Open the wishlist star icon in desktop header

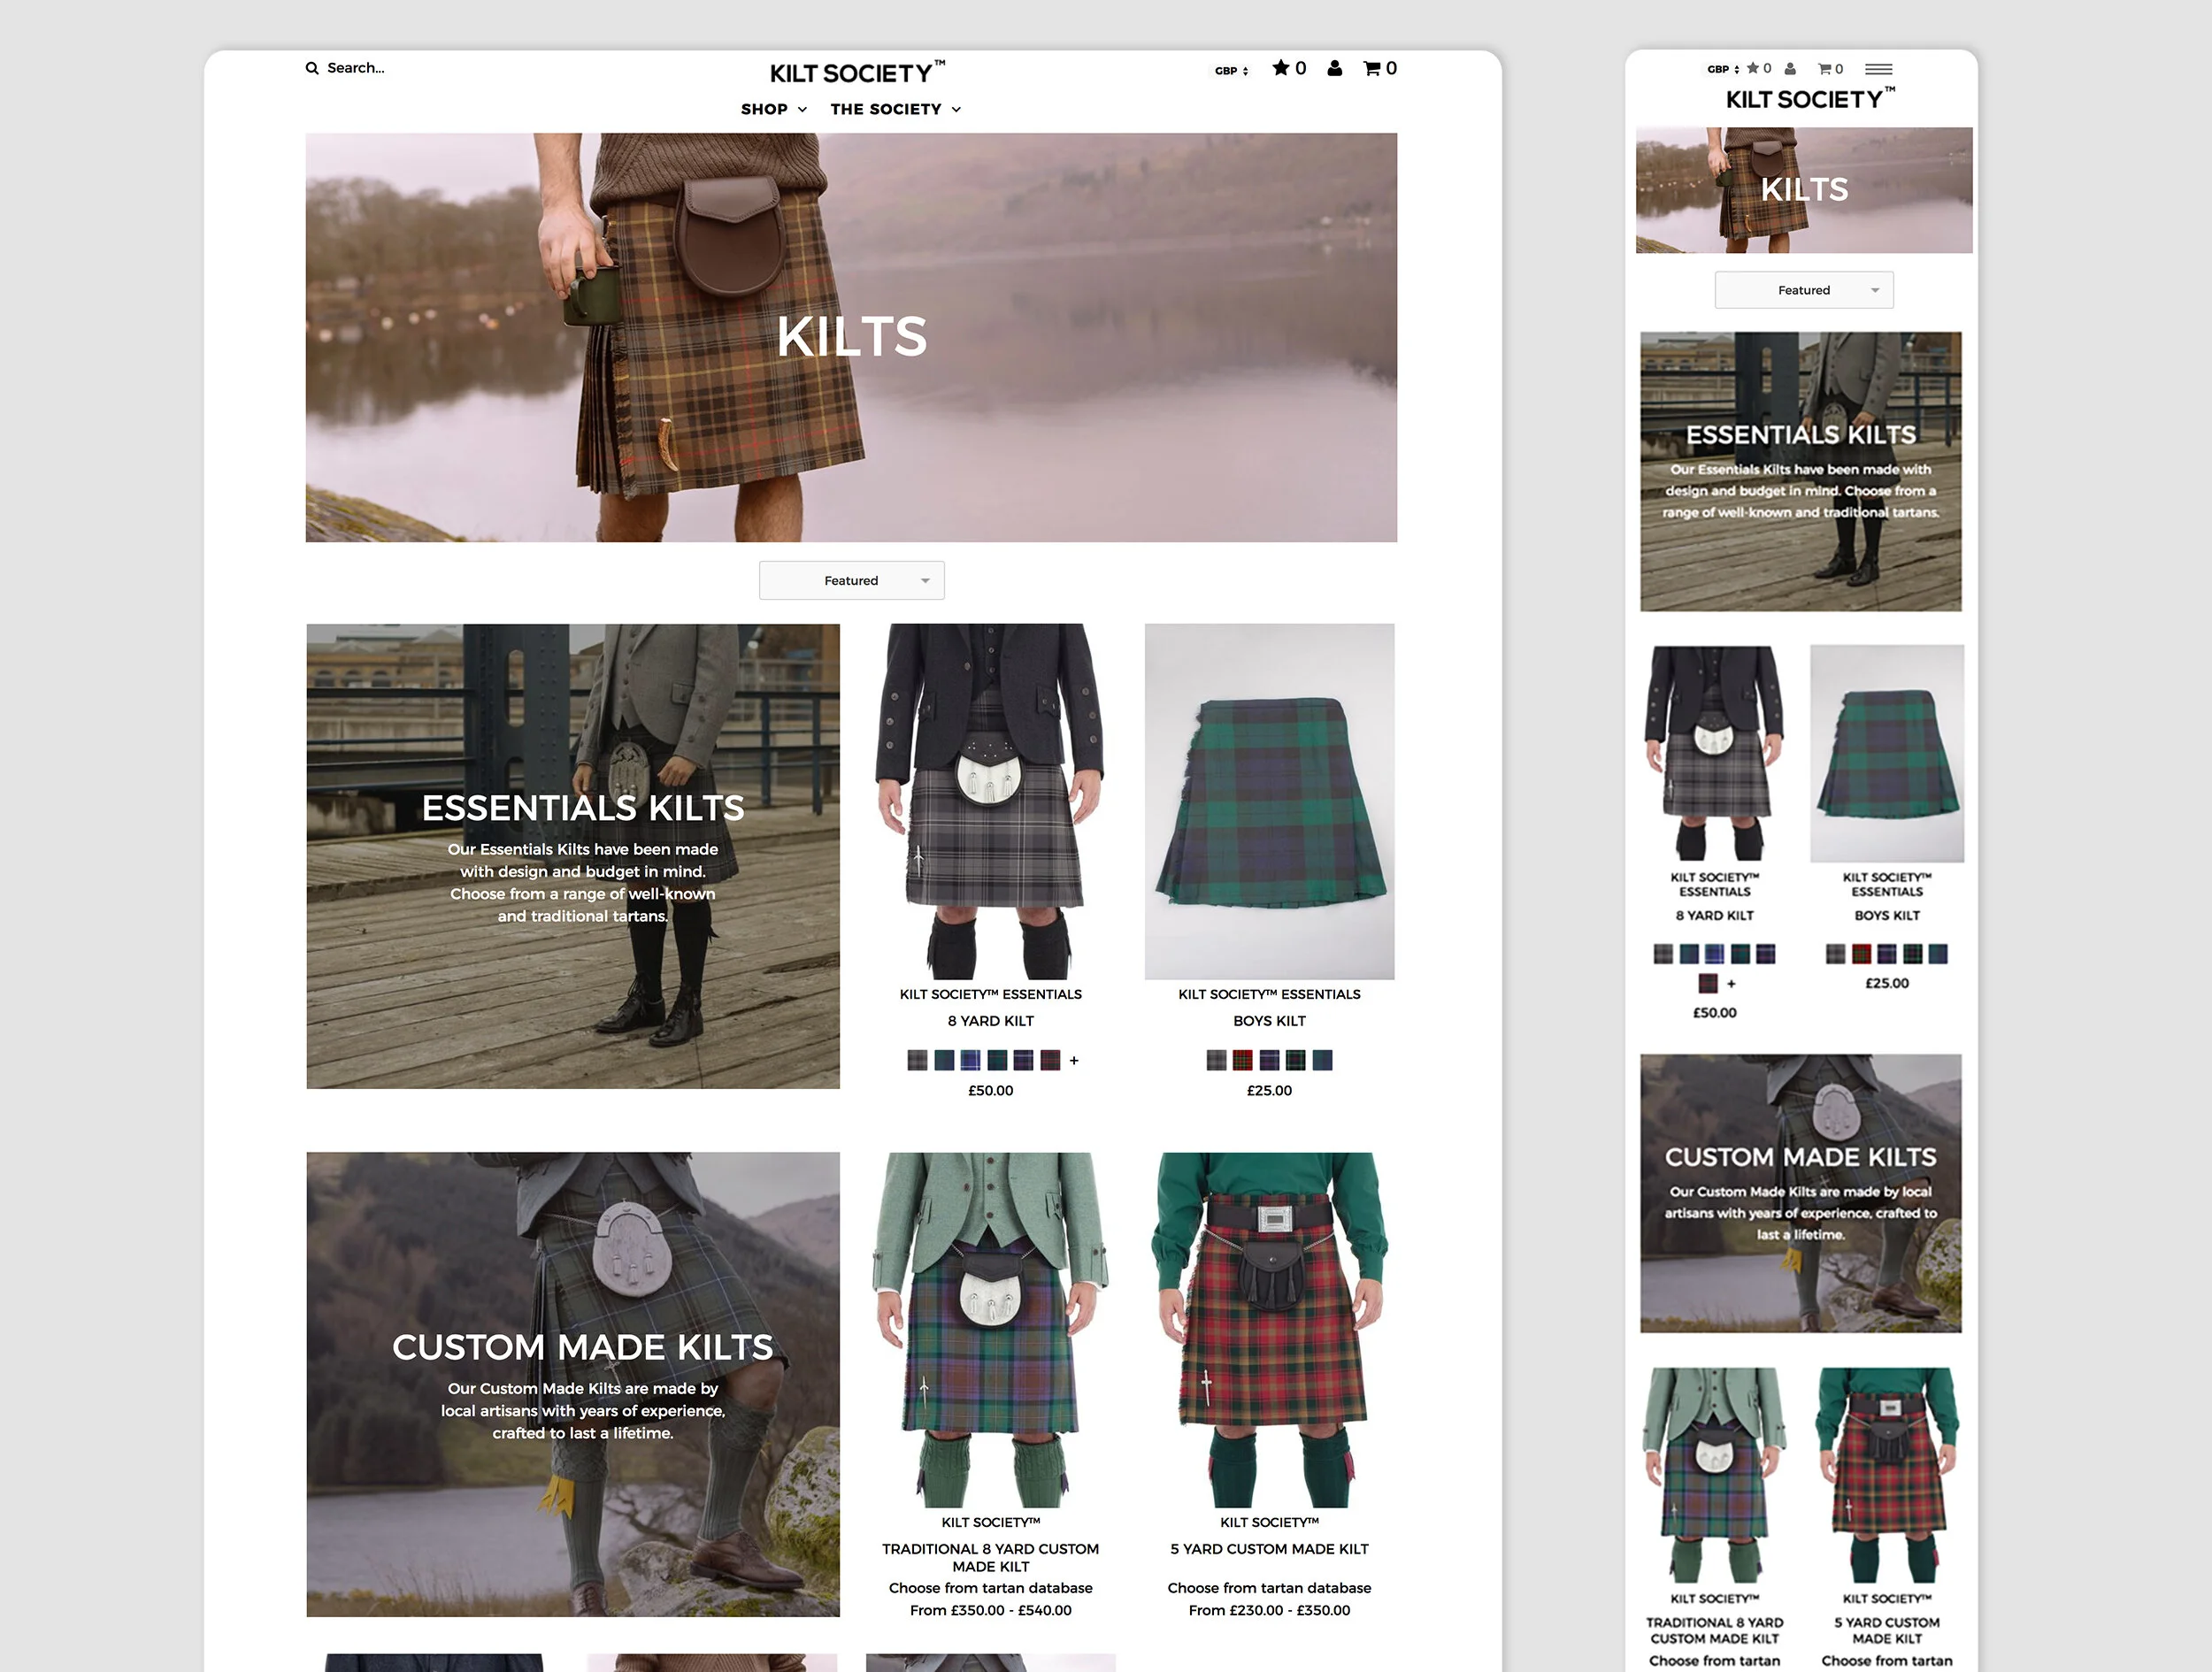click(x=1281, y=68)
